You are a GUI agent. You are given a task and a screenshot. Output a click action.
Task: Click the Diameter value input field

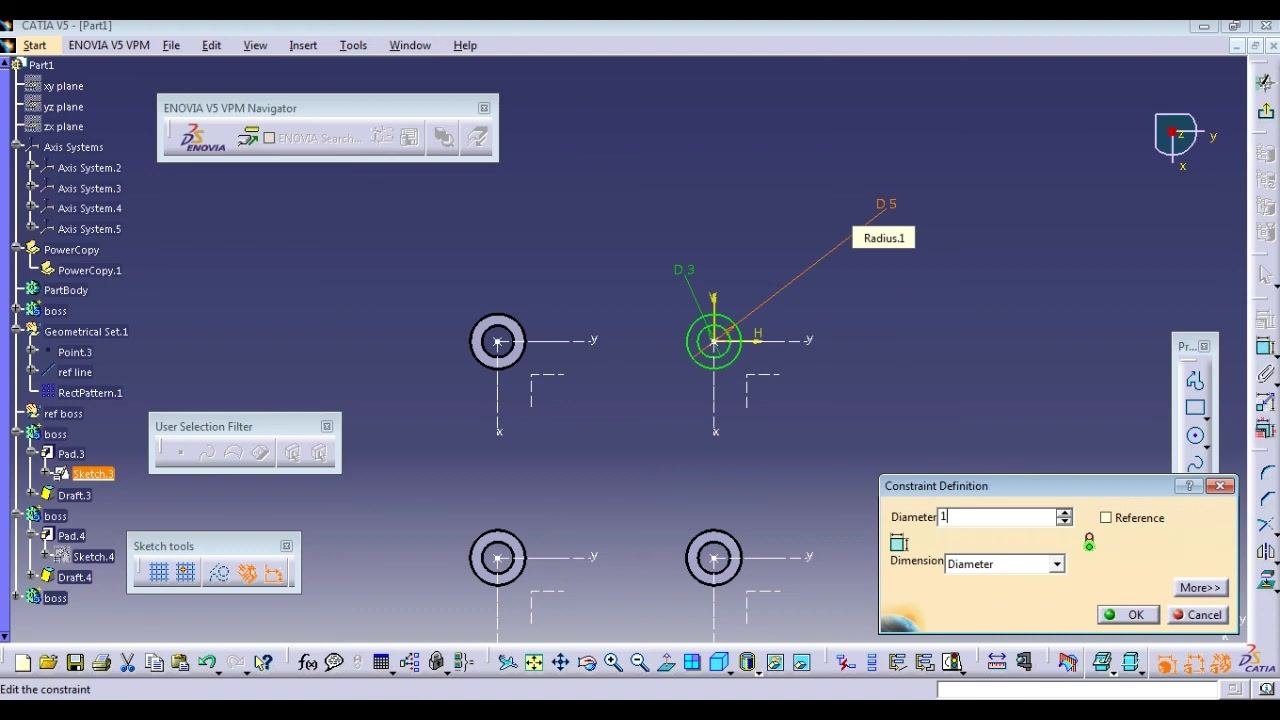click(996, 517)
